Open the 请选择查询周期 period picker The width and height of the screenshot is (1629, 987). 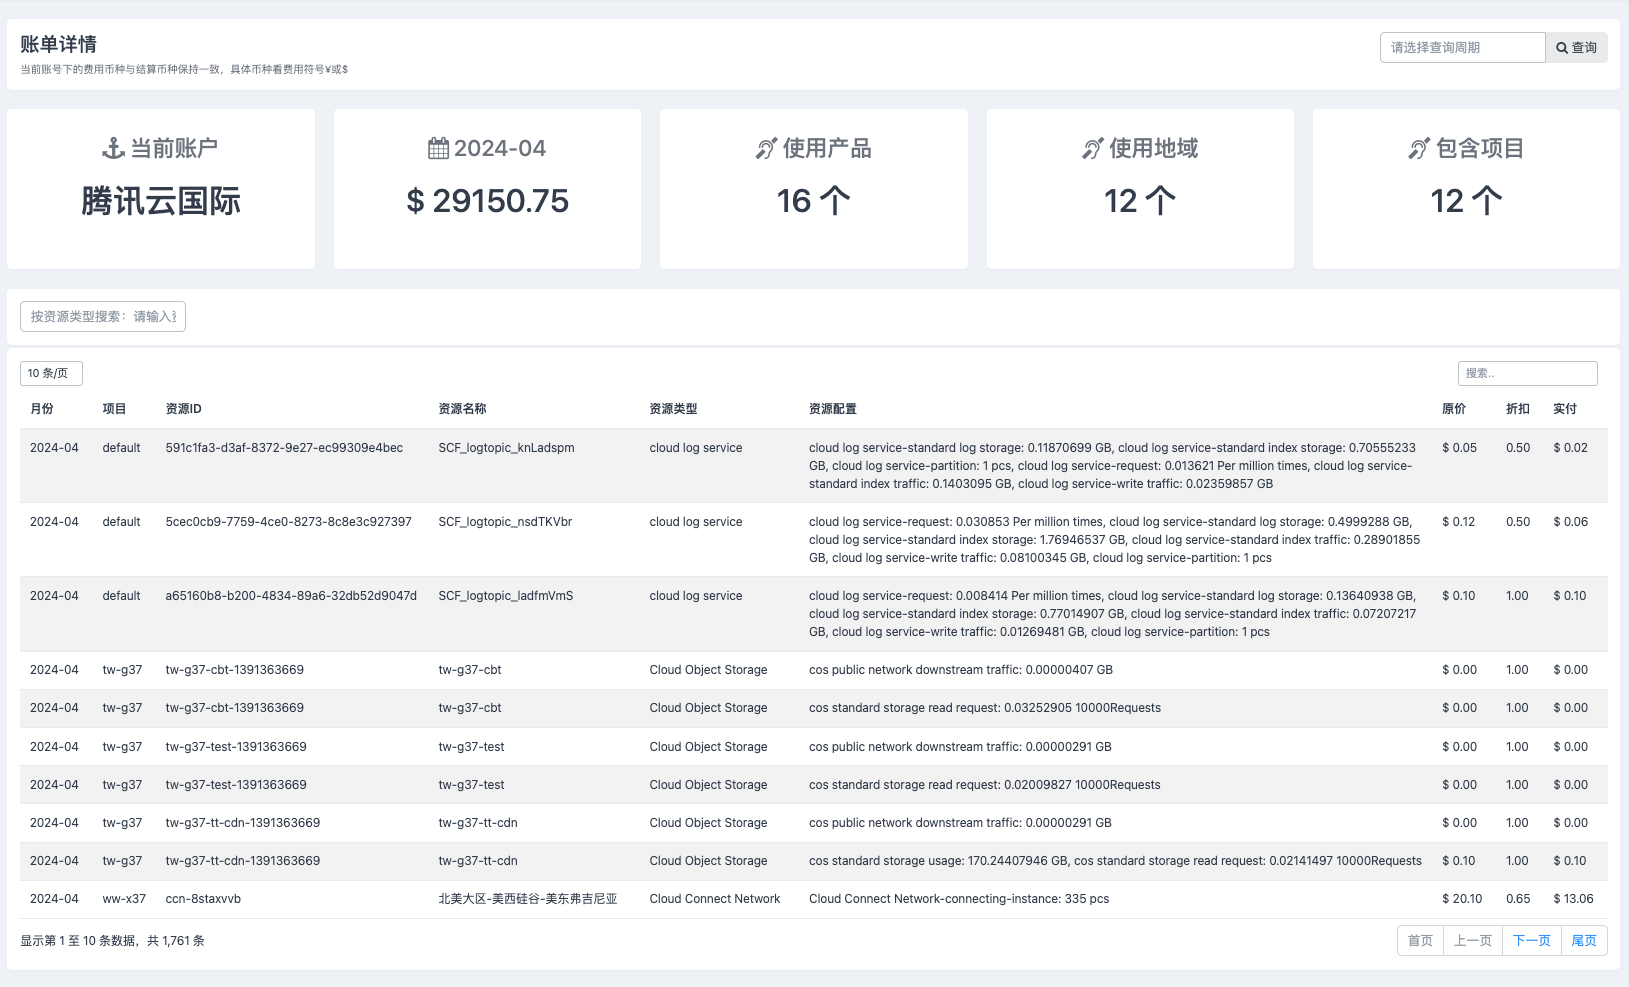point(1461,48)
